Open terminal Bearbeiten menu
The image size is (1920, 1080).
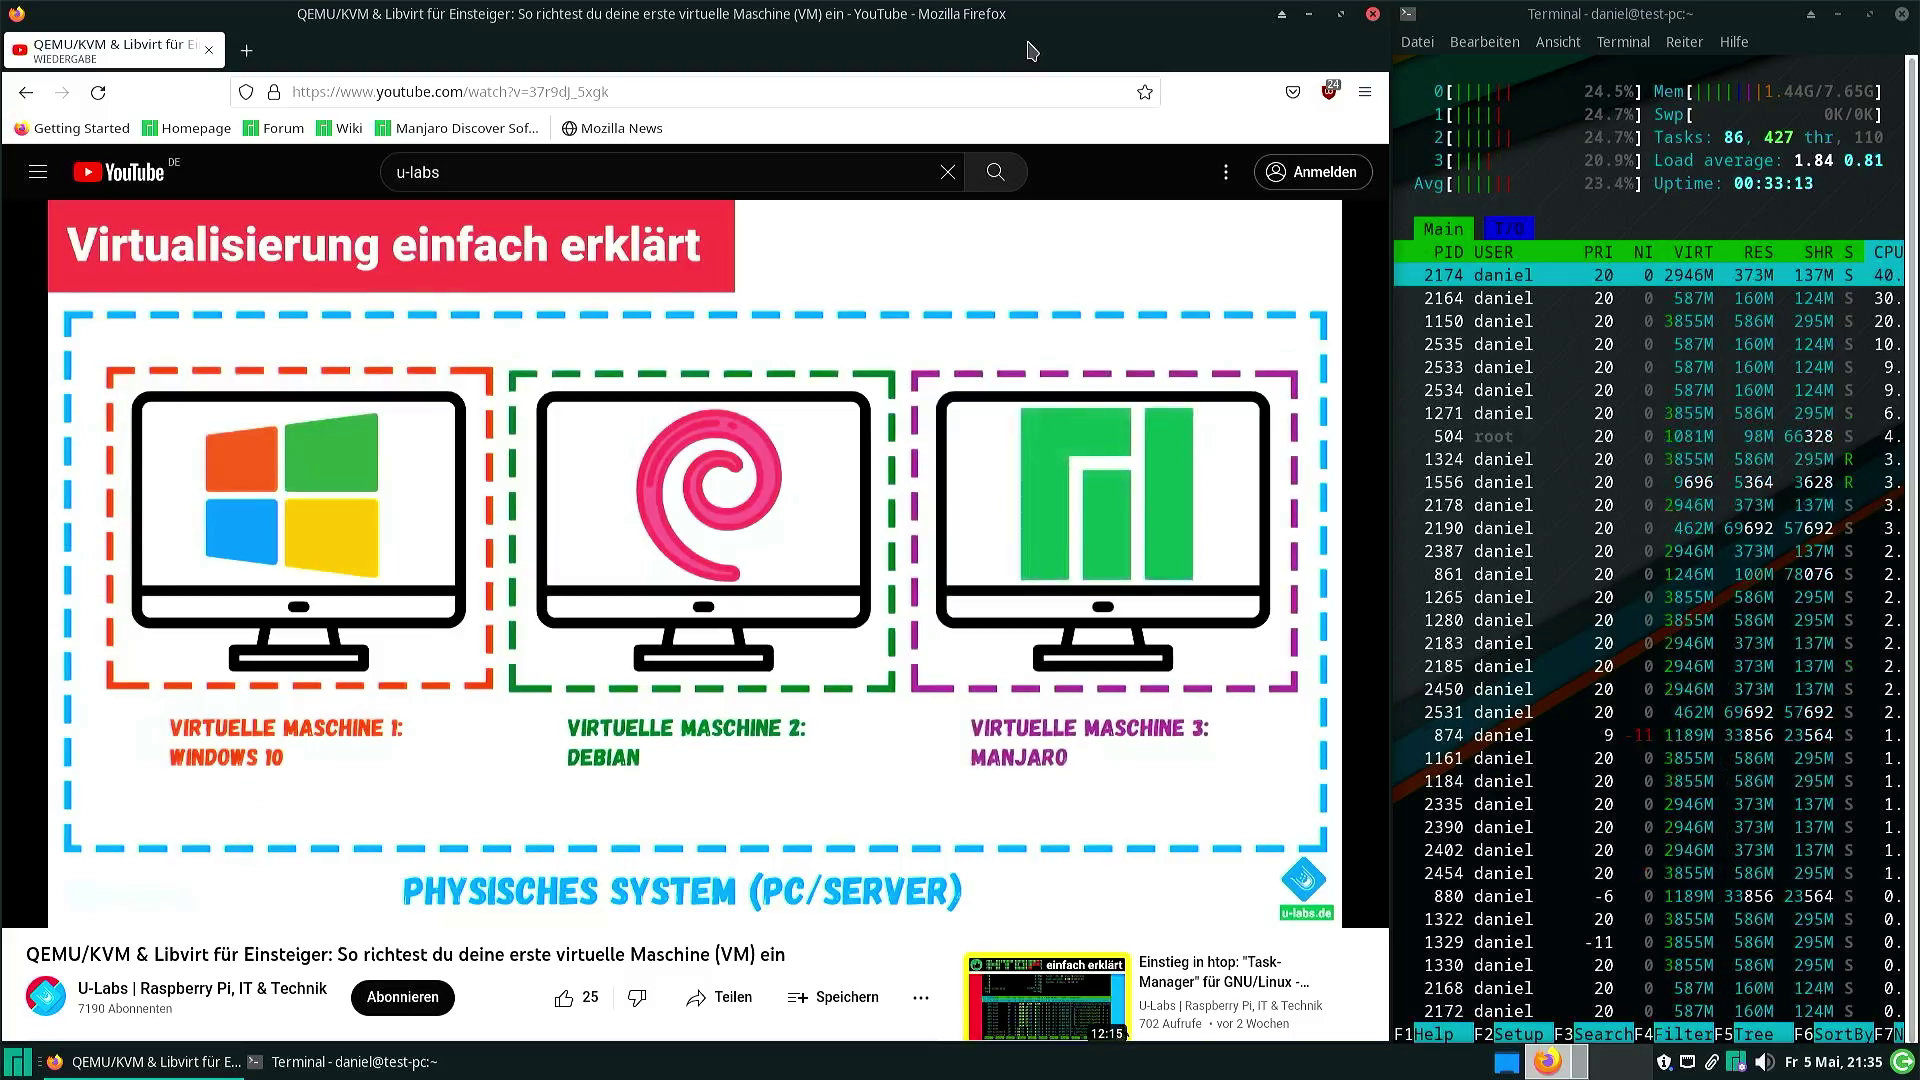1485,42
